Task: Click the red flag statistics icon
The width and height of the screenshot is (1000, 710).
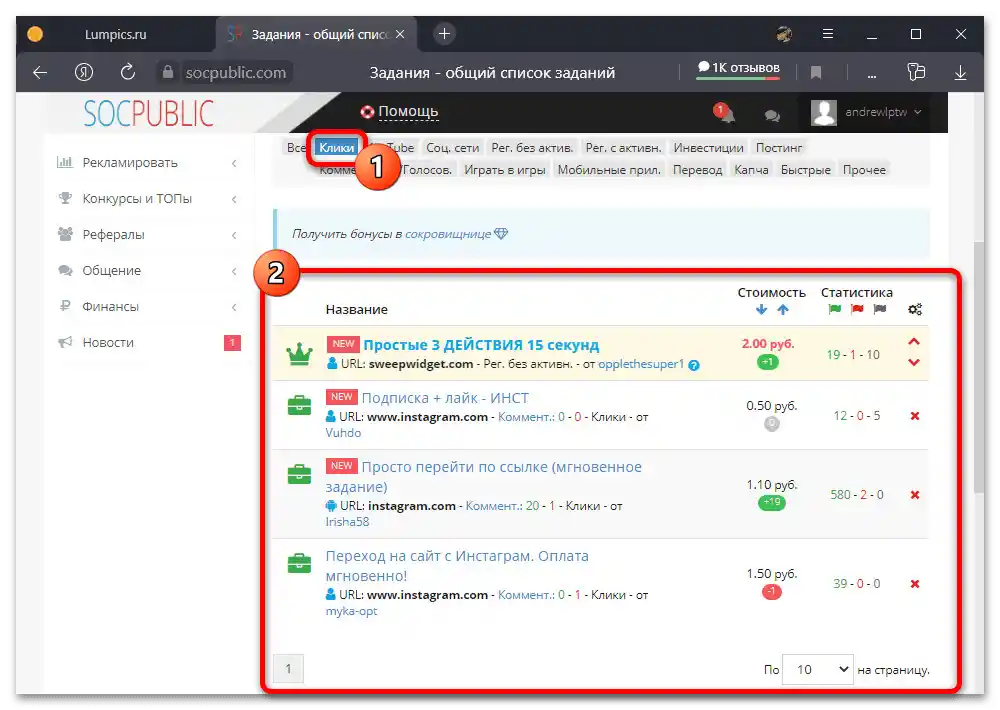Action: coord(857,309)
